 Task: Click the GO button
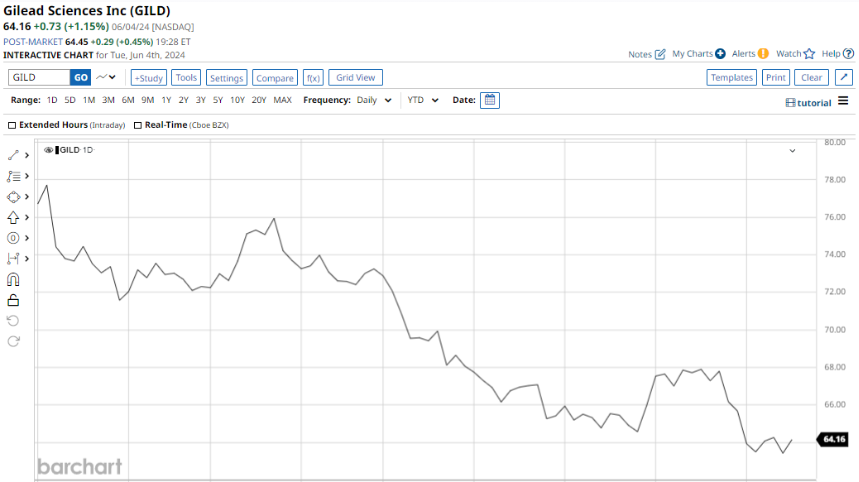click(x=81, y=77)
